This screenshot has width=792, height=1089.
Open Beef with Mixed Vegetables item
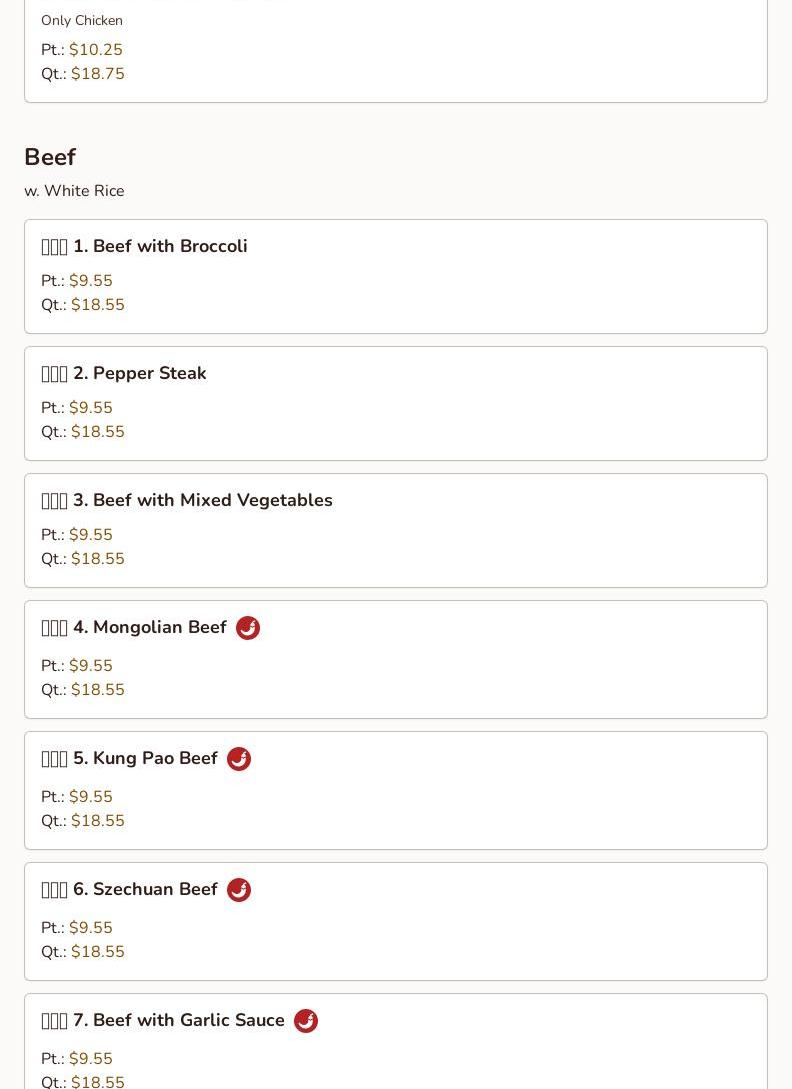pyautogui.click(x=202, y=500)
